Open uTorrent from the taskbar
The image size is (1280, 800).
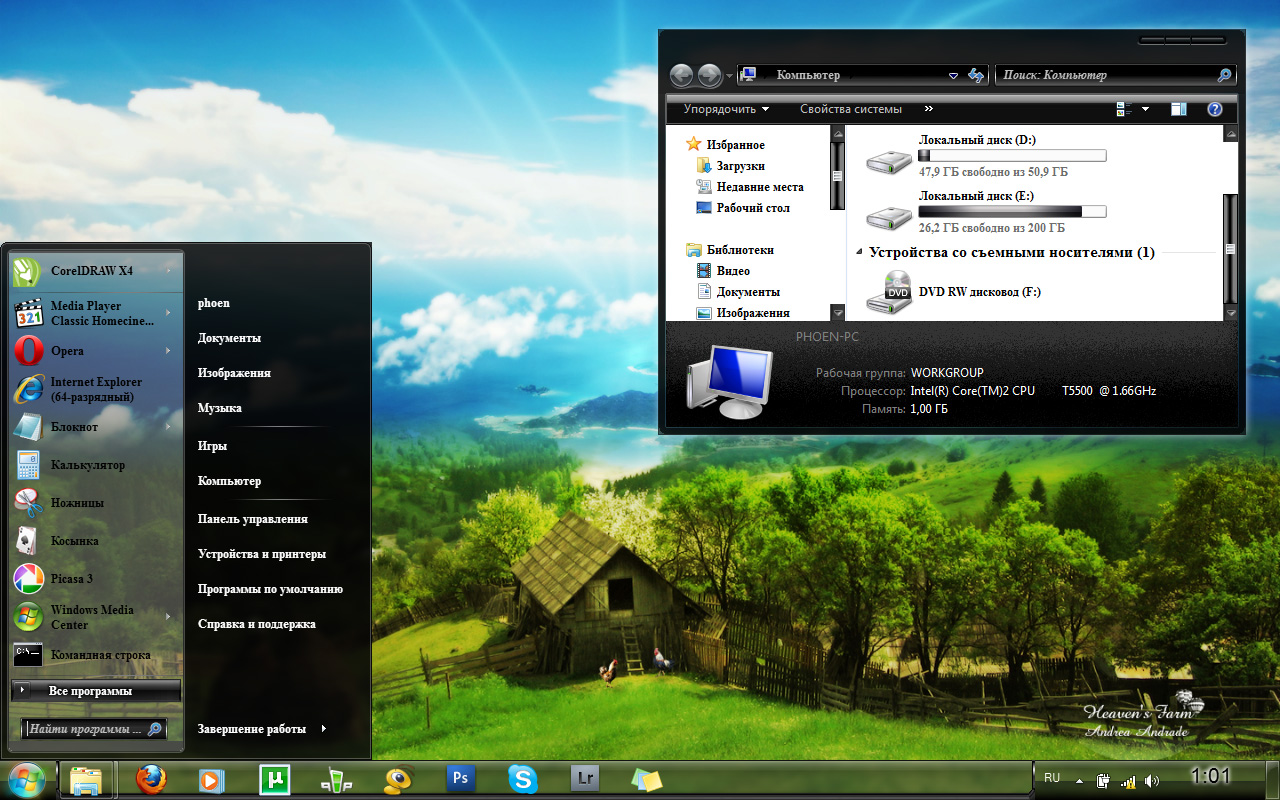[x=273, y=779]
